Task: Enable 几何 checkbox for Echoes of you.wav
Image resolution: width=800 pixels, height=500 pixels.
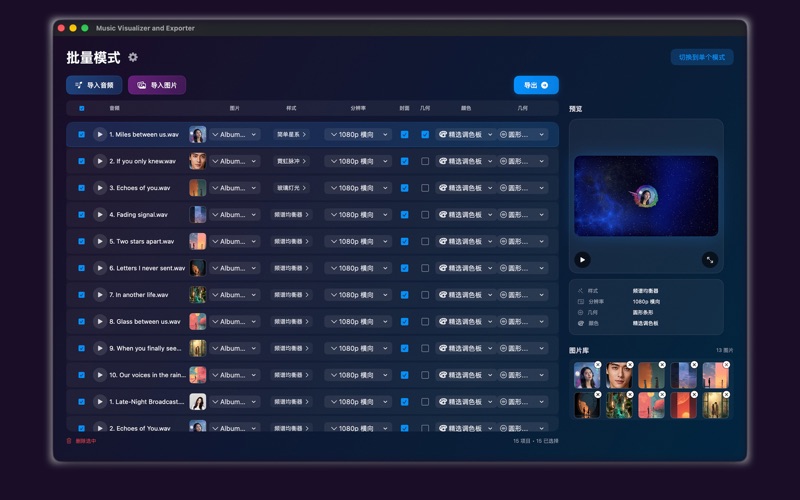Action: click(425, 188)
